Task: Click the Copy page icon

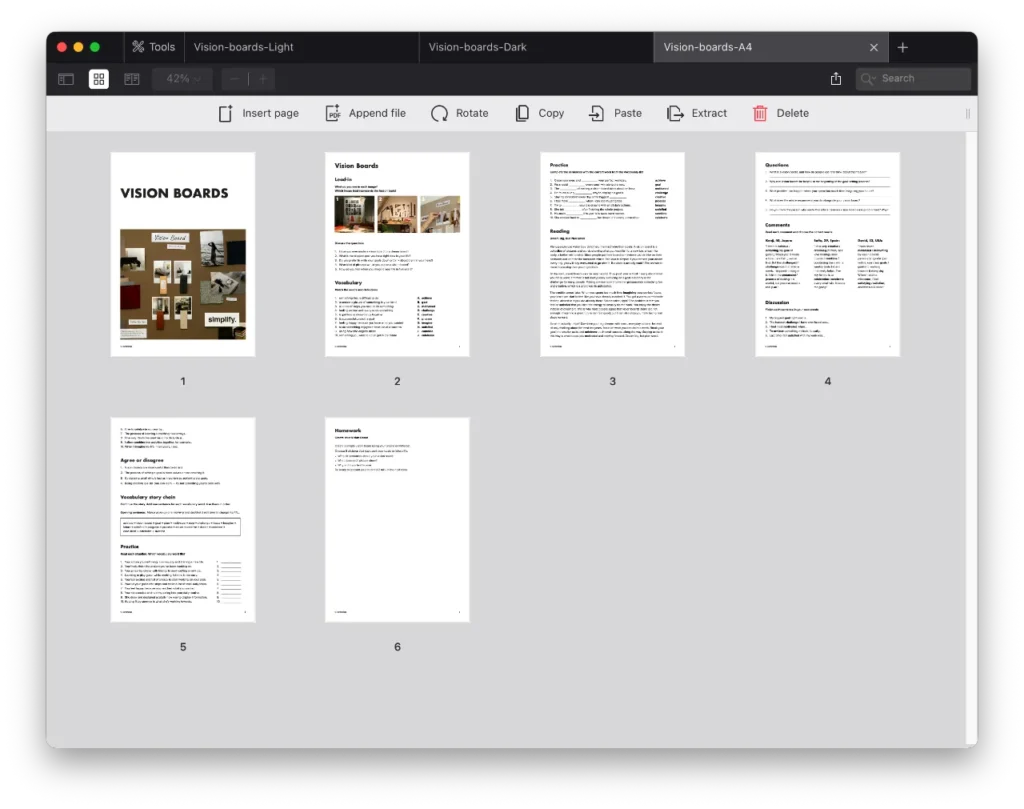Action: [520, 113]
